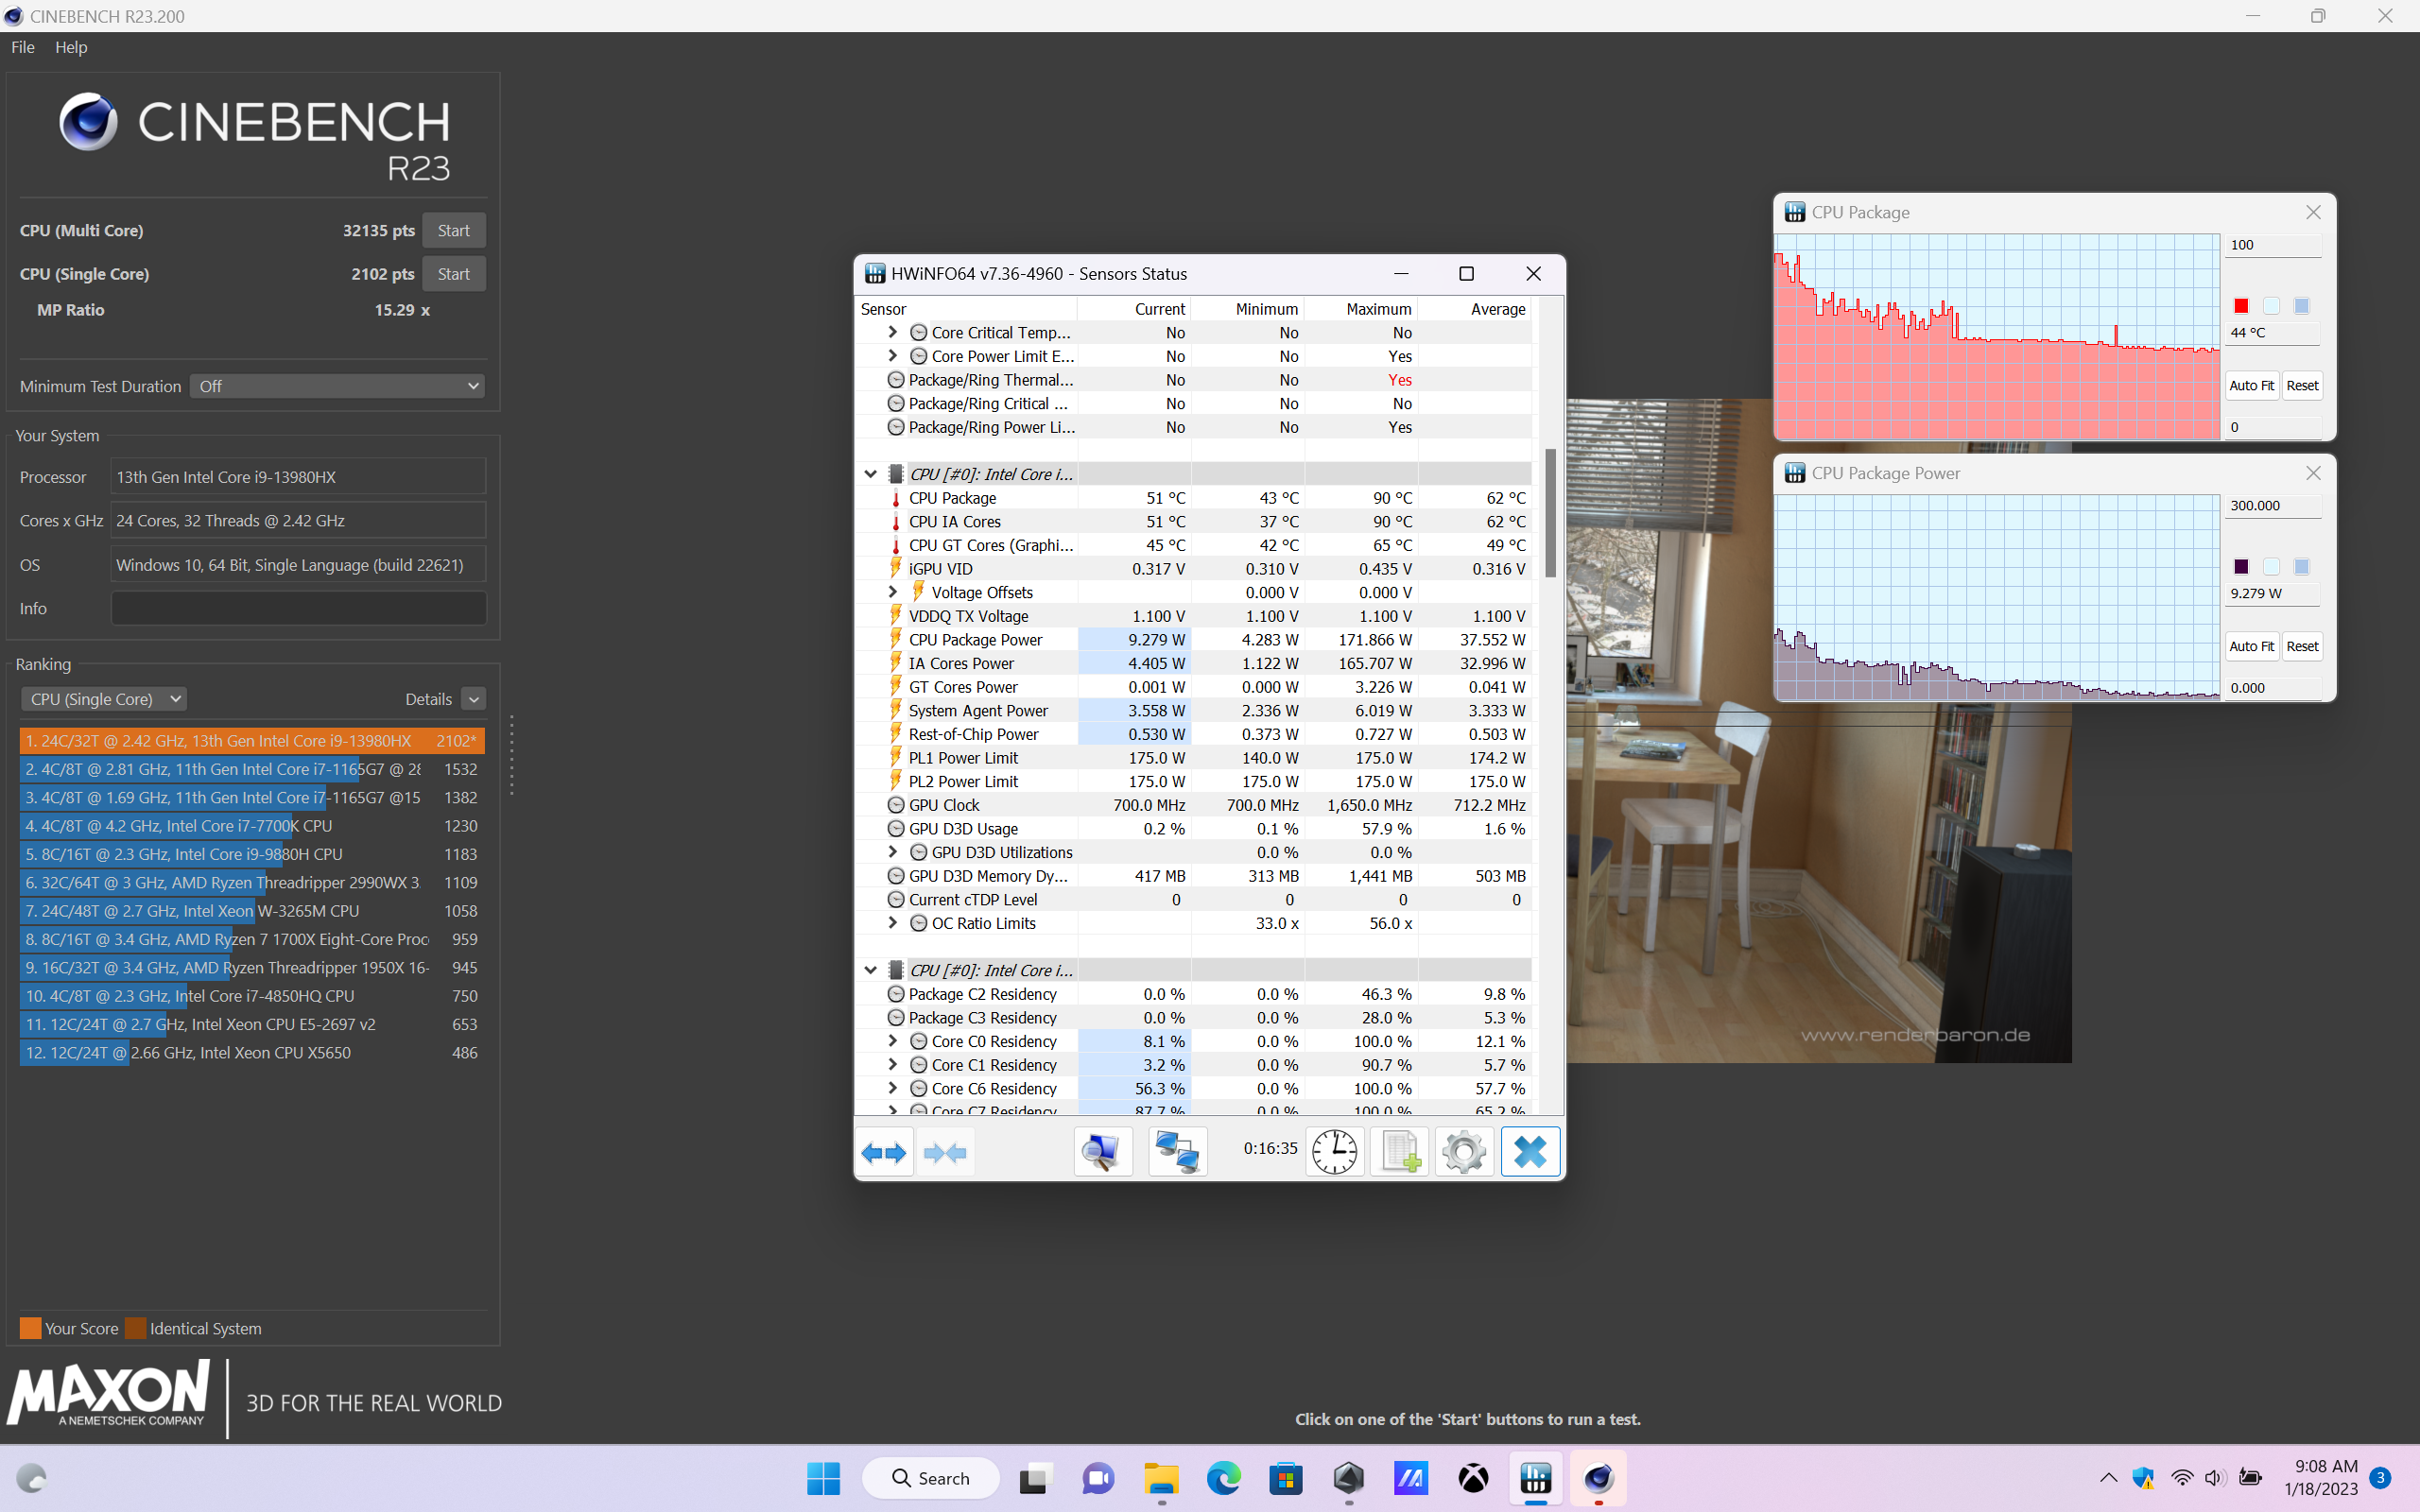This screenshot has height=1512, width=2420.
Task: Click the Info input field
Action: tap(298, 608)
